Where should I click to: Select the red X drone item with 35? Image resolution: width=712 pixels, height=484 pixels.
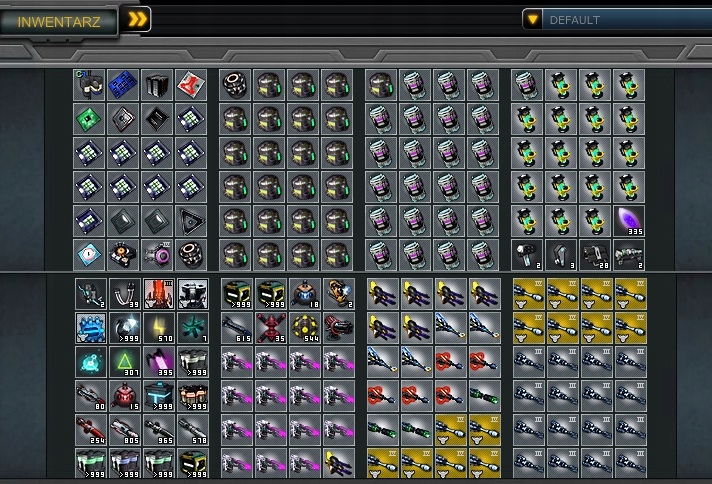tap(271, 328)
